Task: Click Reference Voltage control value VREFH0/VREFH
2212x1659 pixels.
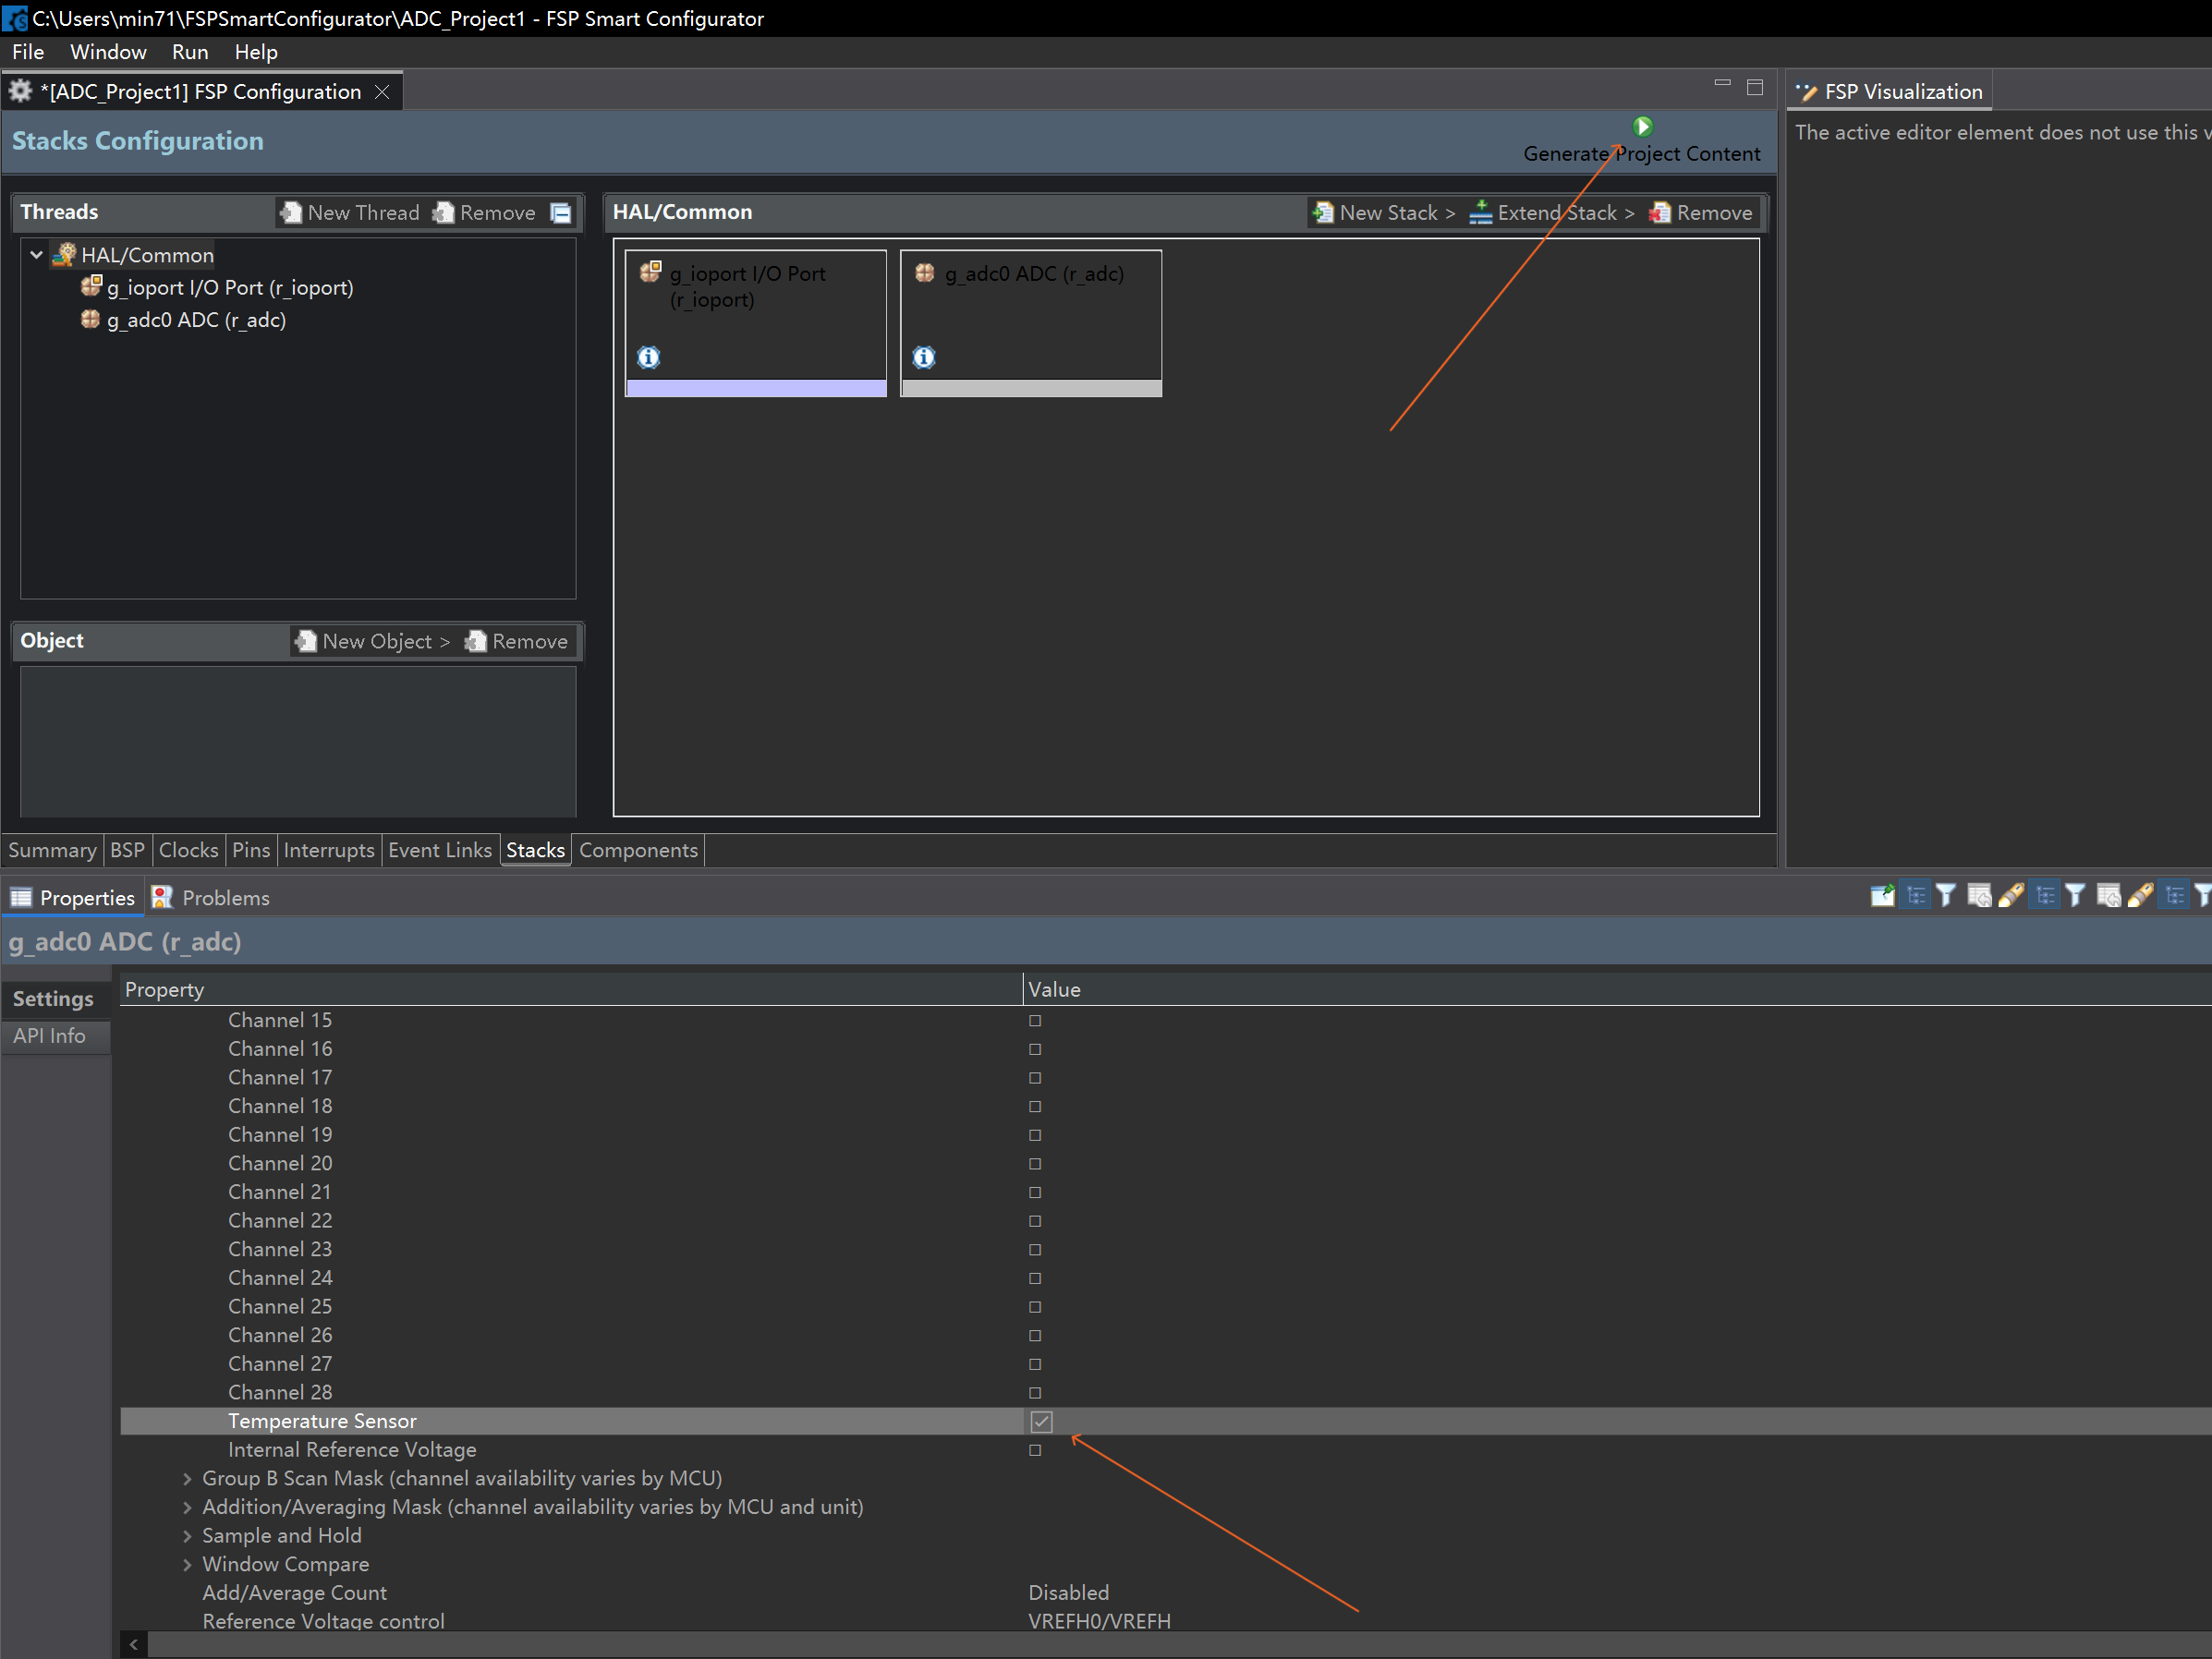Action: pos(1099,1621)
